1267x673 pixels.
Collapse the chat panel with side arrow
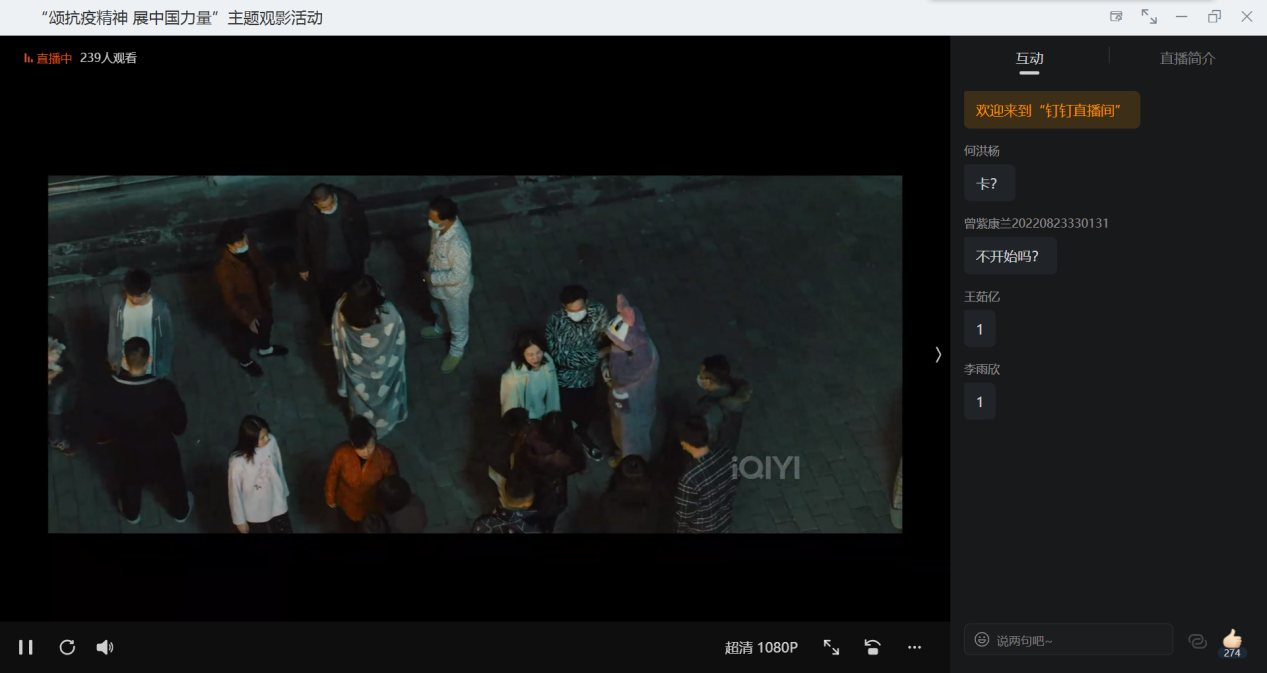[938, 354]
